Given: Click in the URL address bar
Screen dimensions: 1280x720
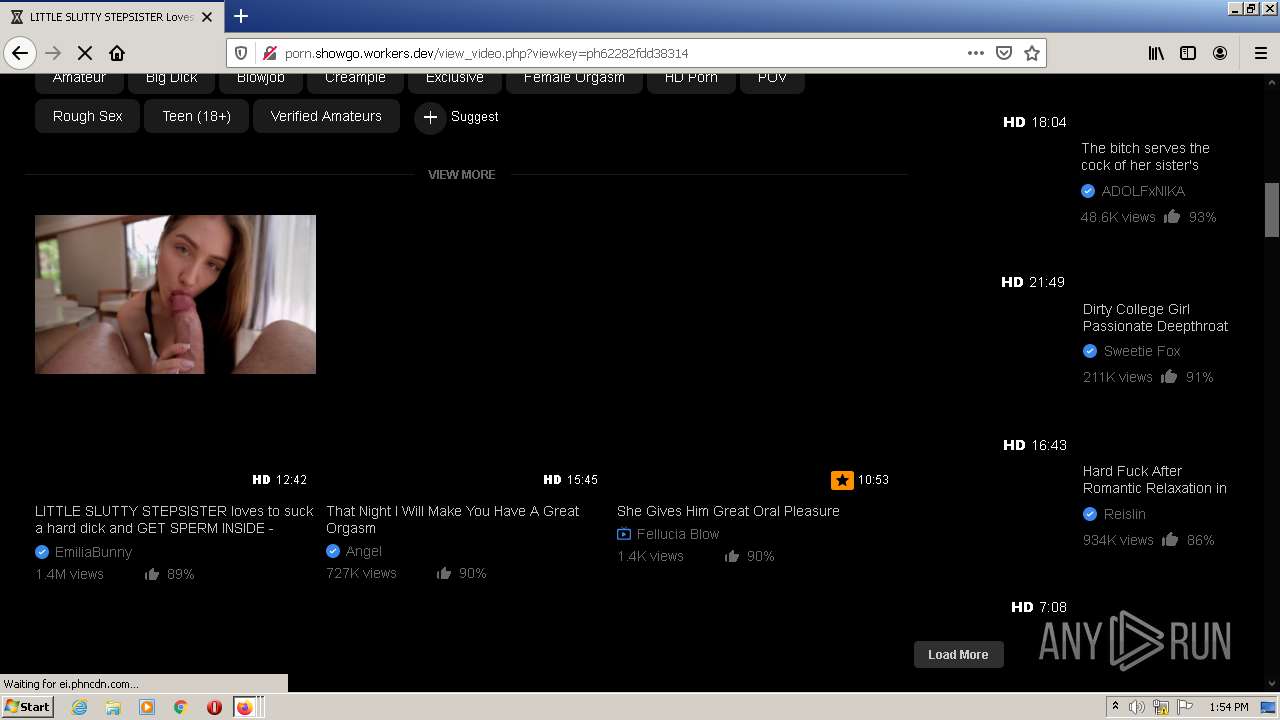Looking at the screenshot, I should pos(620,53).
